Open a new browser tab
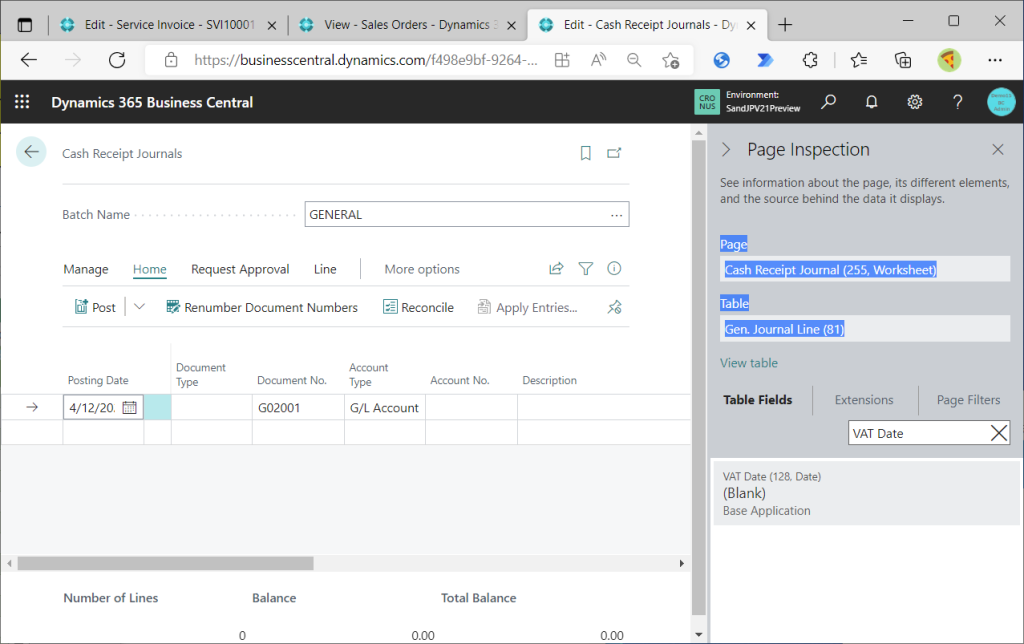Viewport: 1024px width, 644px height. coord(785,25)
